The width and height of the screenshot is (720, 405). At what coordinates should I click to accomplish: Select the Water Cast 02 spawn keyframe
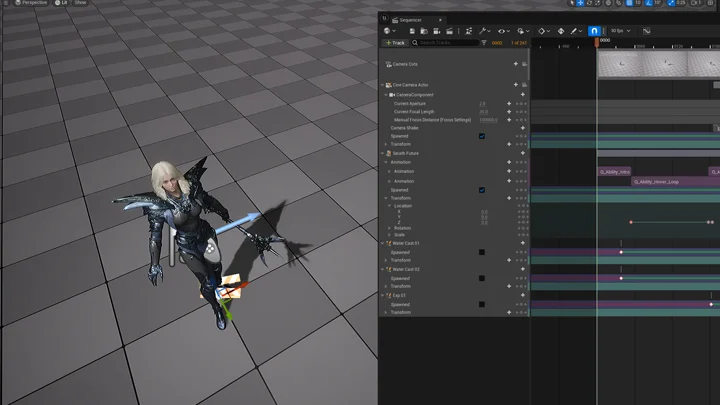621,278
